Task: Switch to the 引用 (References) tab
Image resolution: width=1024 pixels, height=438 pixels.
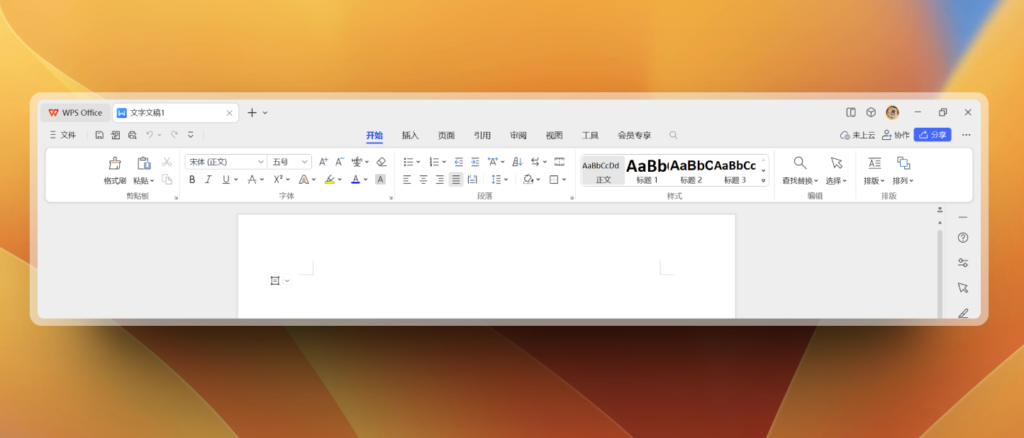Action: [482, 135]
